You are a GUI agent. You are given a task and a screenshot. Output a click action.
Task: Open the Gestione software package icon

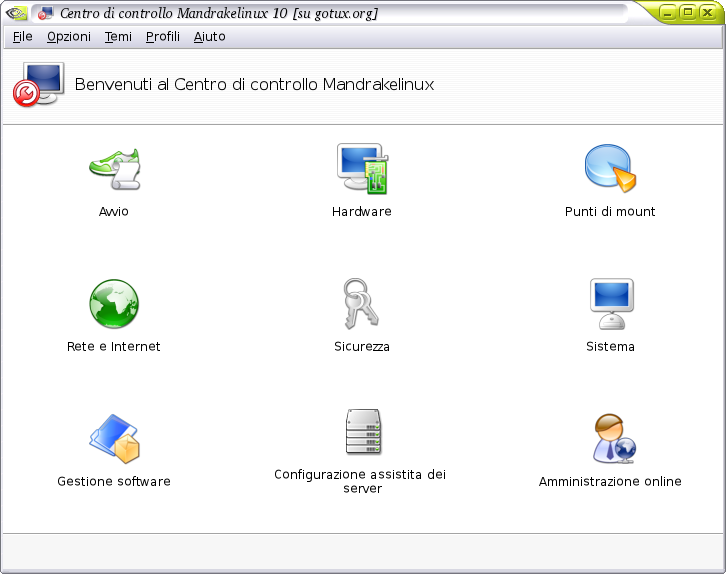click(114, 439)
